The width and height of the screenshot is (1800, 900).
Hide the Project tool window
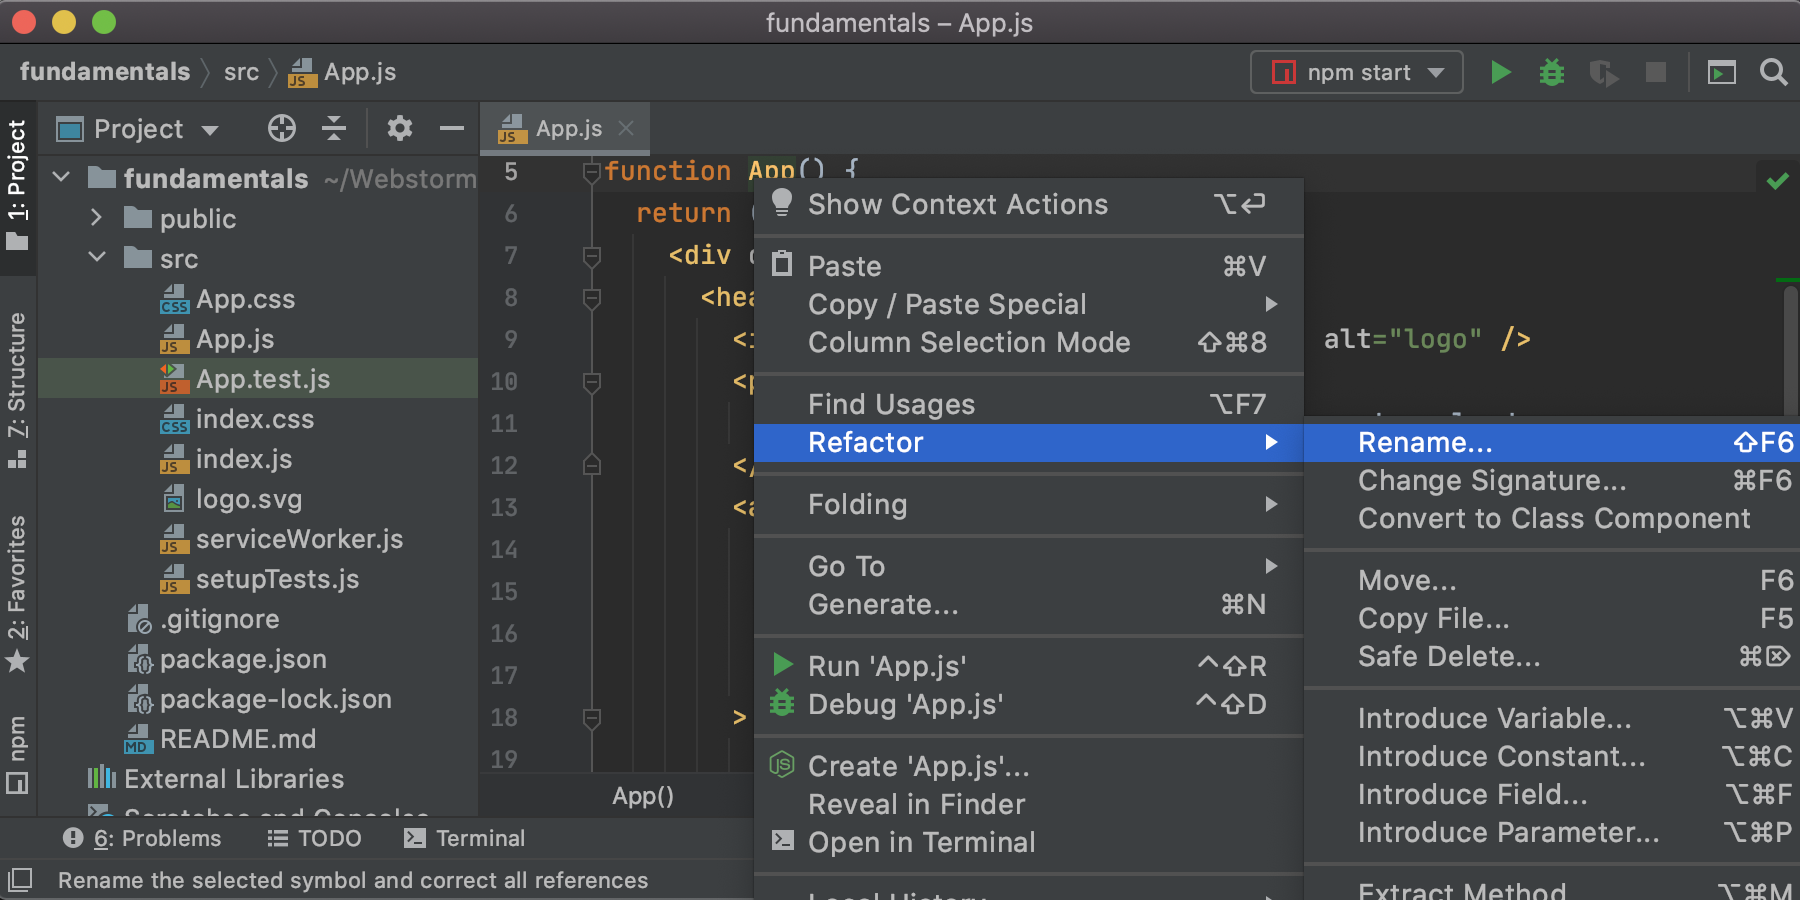(451, 128)
